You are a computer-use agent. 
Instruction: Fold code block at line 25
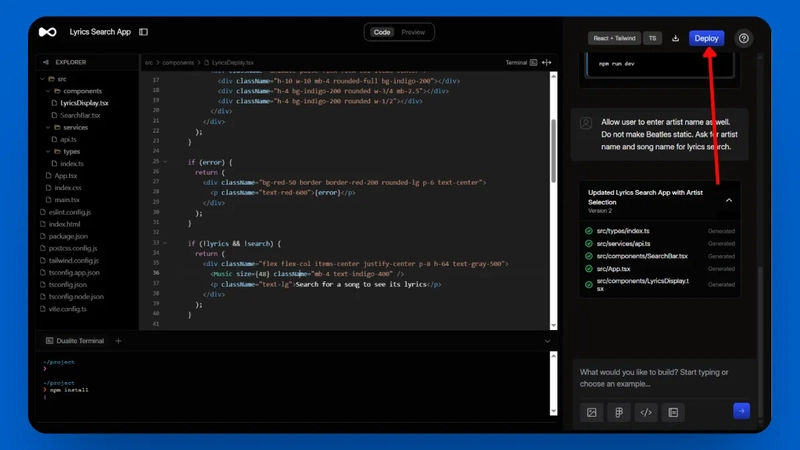(165, 162)
